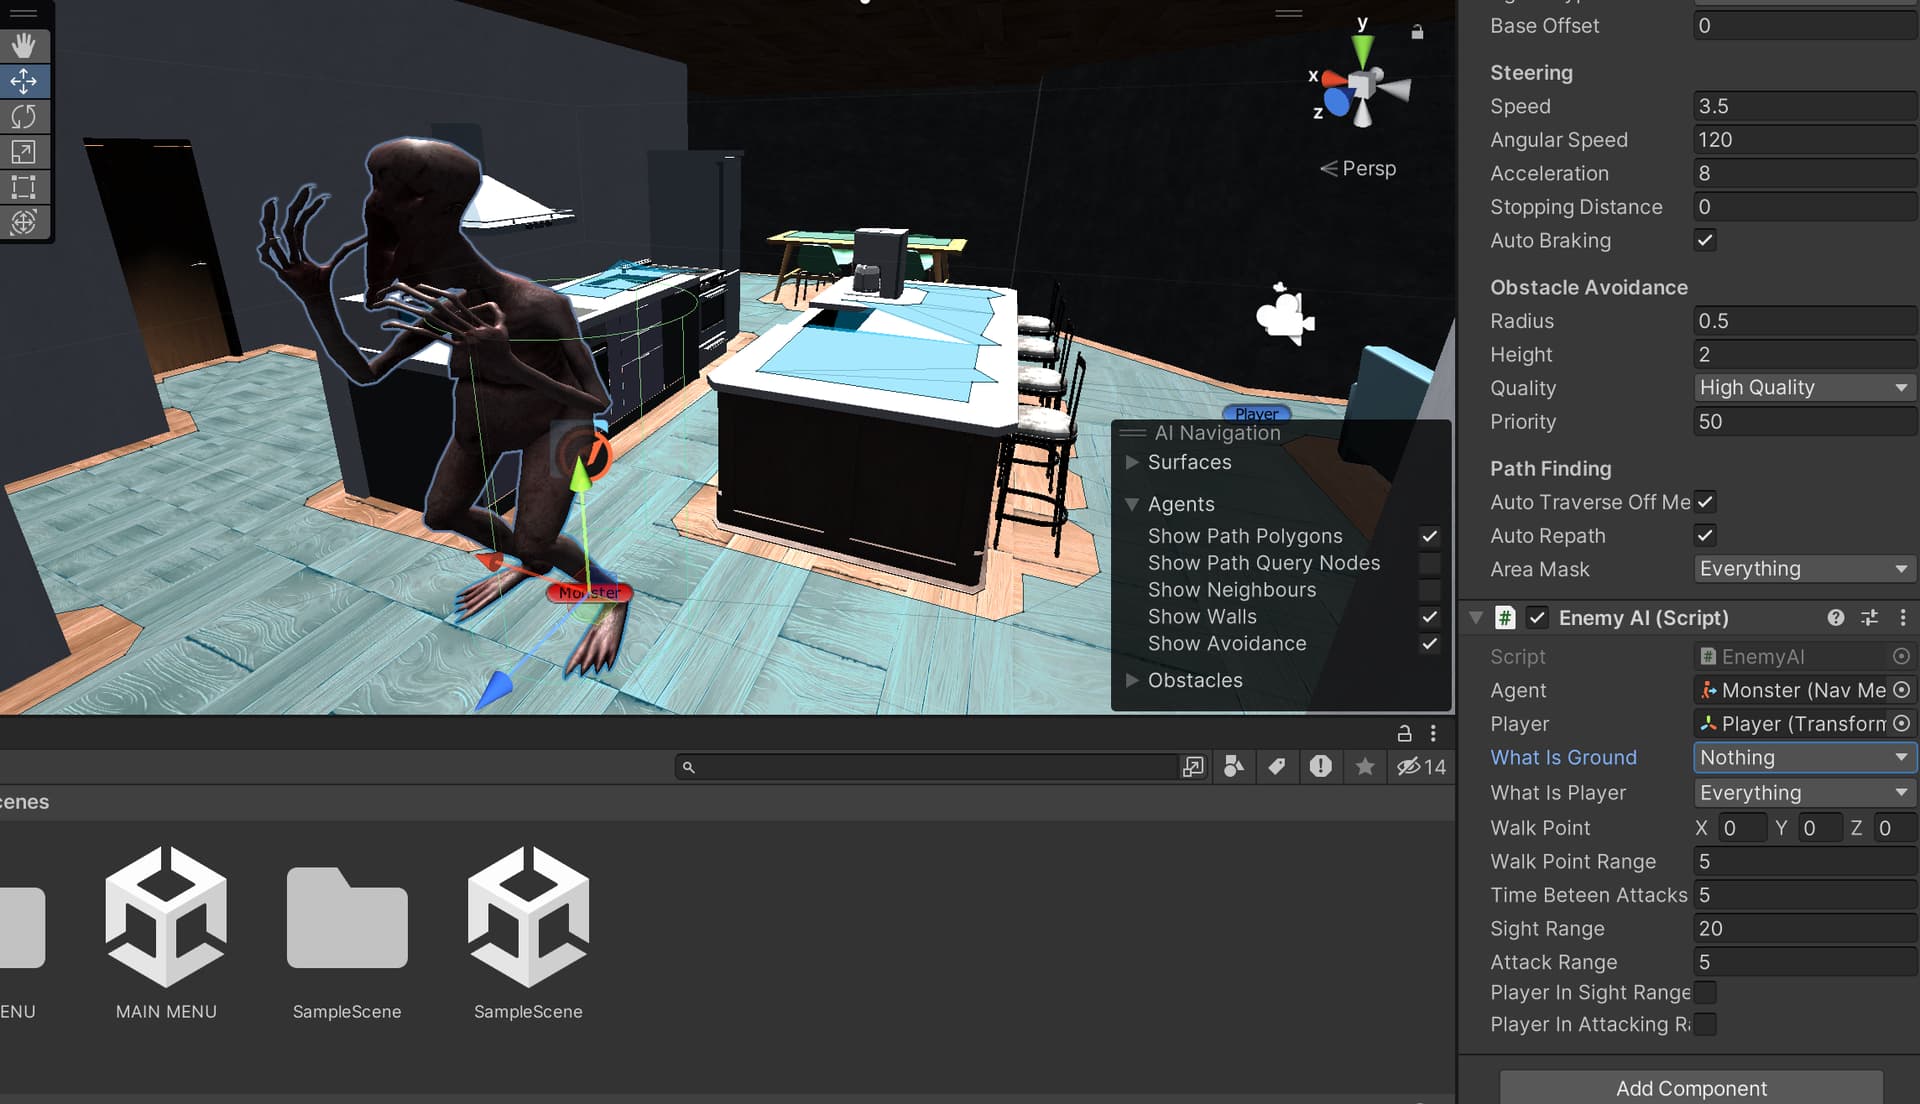
Task: Open the Area Mask dropdown
Action: tap(1803, 568)
